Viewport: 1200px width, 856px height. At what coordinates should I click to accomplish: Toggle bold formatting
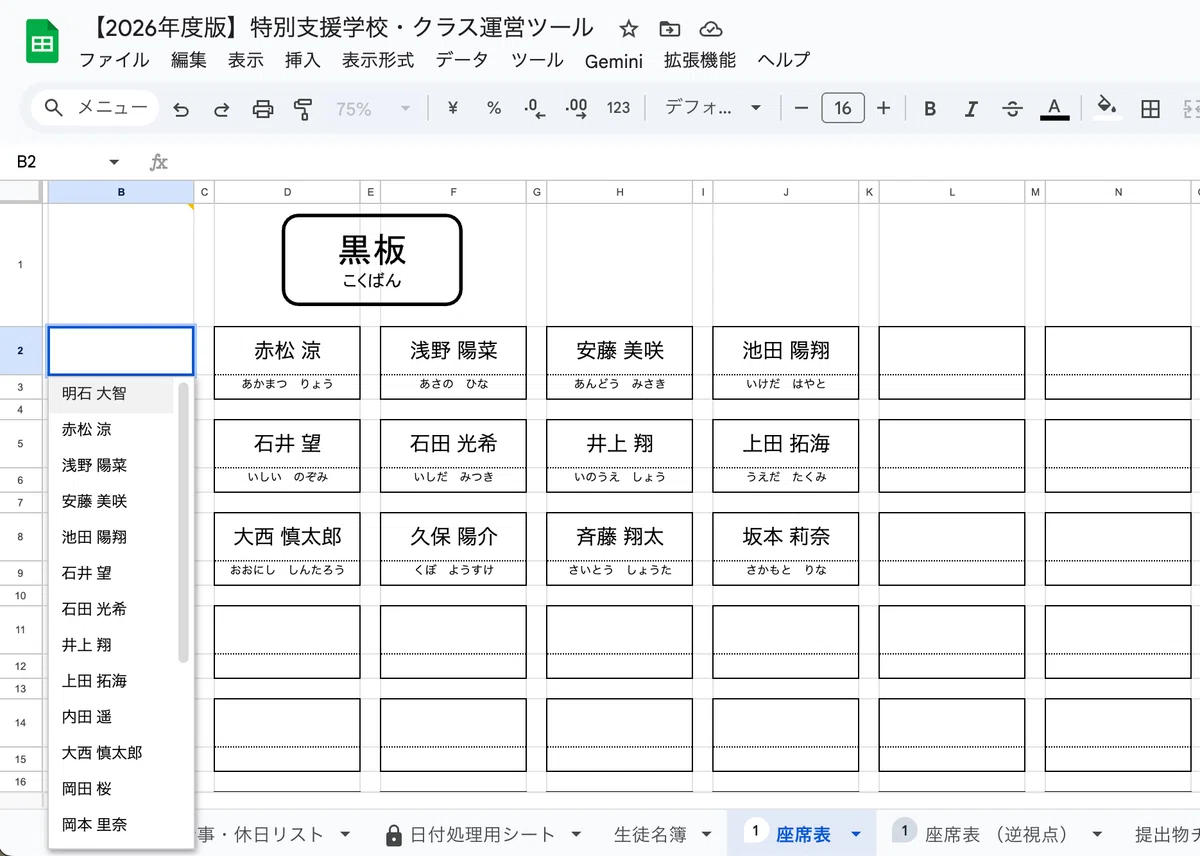coord(930,109)
